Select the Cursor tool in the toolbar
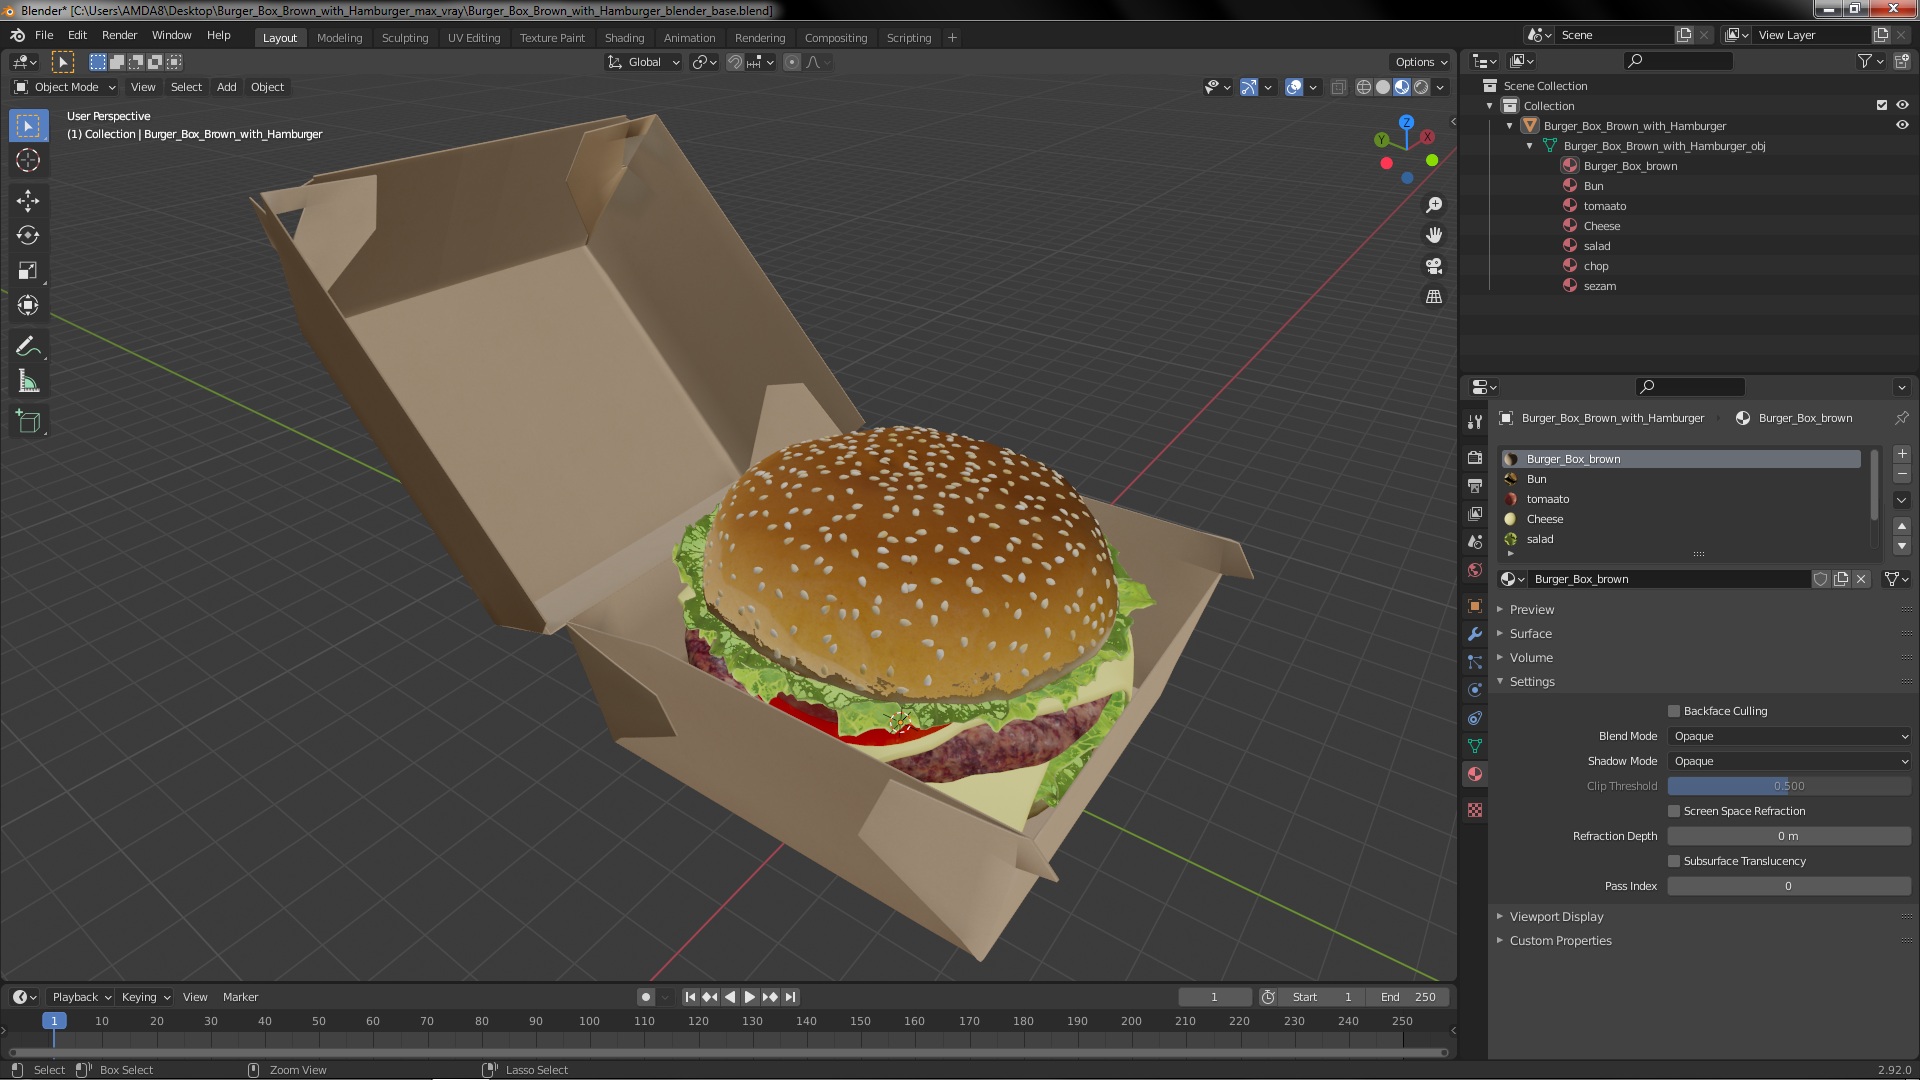The width and height of the screenshot is (1920, 1080). click(28, 160)
